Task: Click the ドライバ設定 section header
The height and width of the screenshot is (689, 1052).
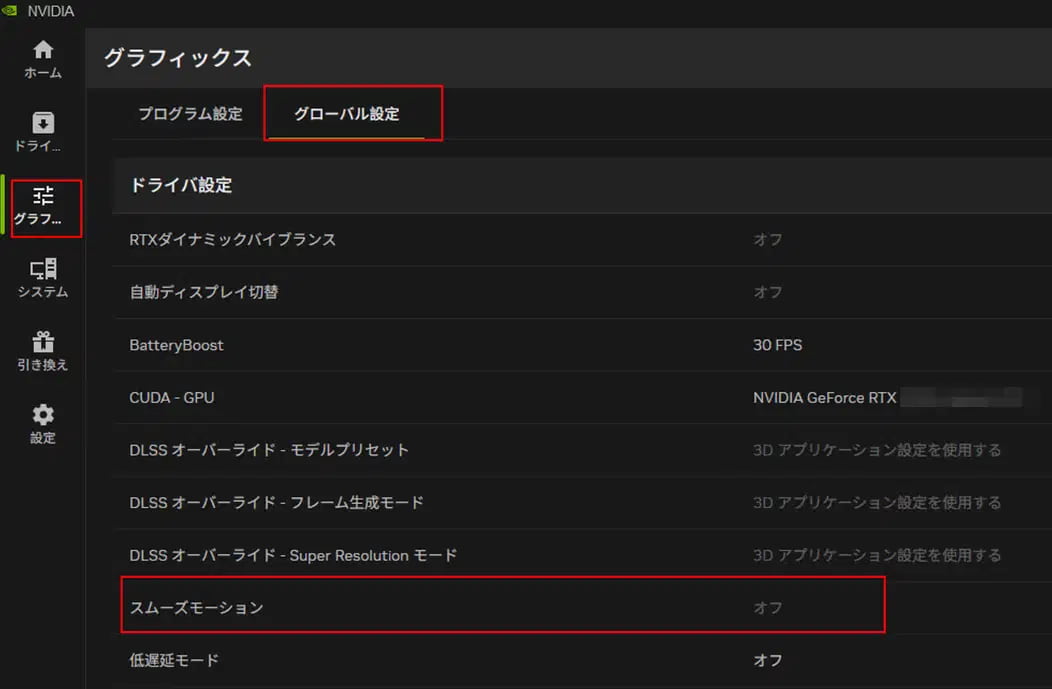Action: [181, 185]
